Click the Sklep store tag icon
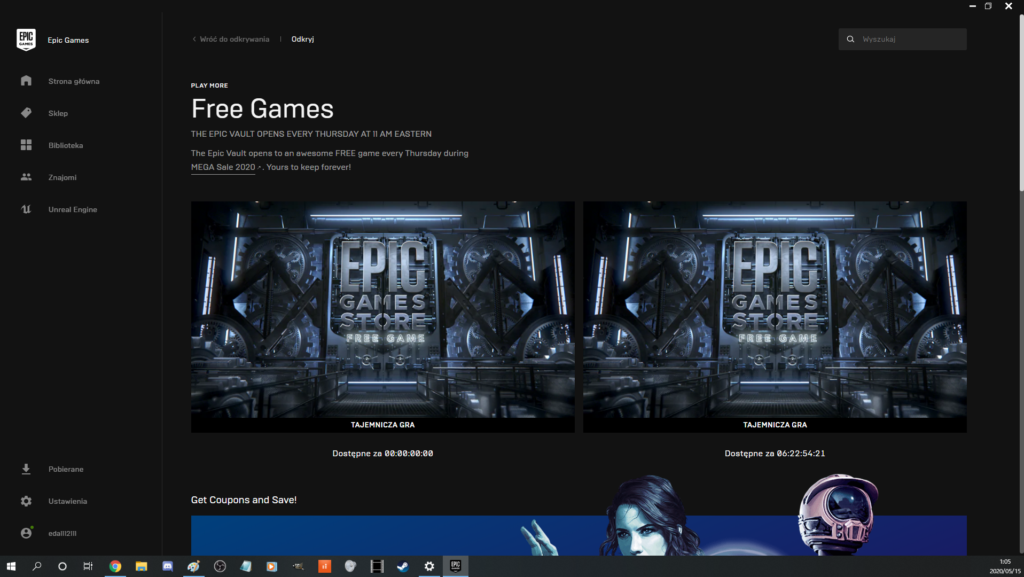1024x577 pixels. 26,113
